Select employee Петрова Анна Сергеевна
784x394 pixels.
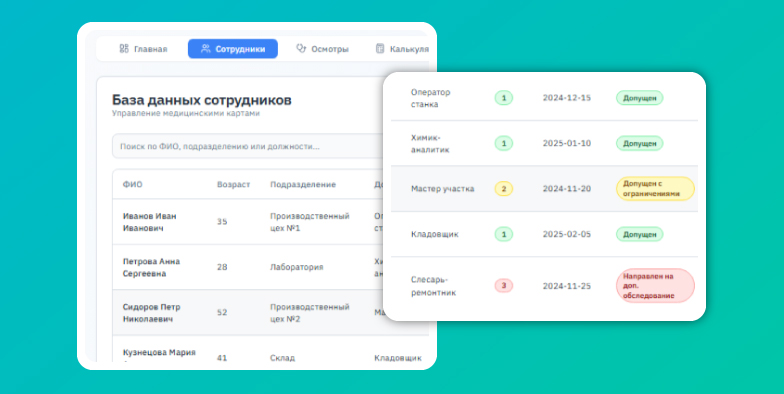pos(151,268)
